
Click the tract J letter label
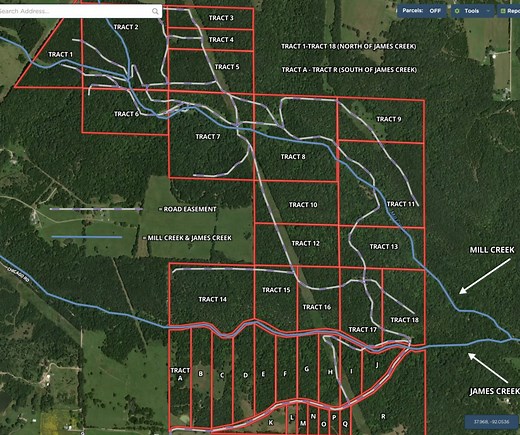pos(377,365)
